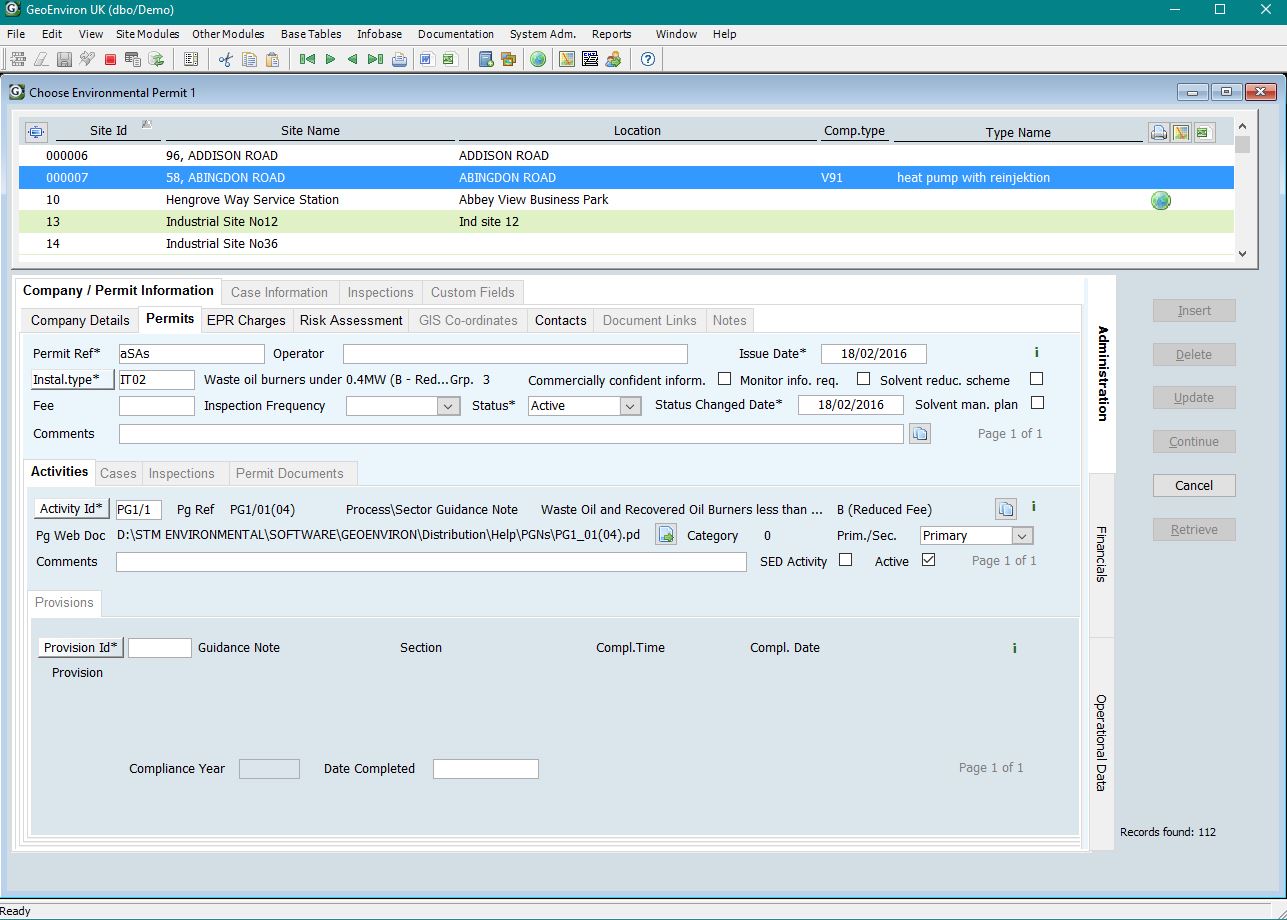Open the Prim./Sec. dropdown showing Primary
This screenshot has width=1287, height=920.
pyautogui.click(x=1021, y=536)
